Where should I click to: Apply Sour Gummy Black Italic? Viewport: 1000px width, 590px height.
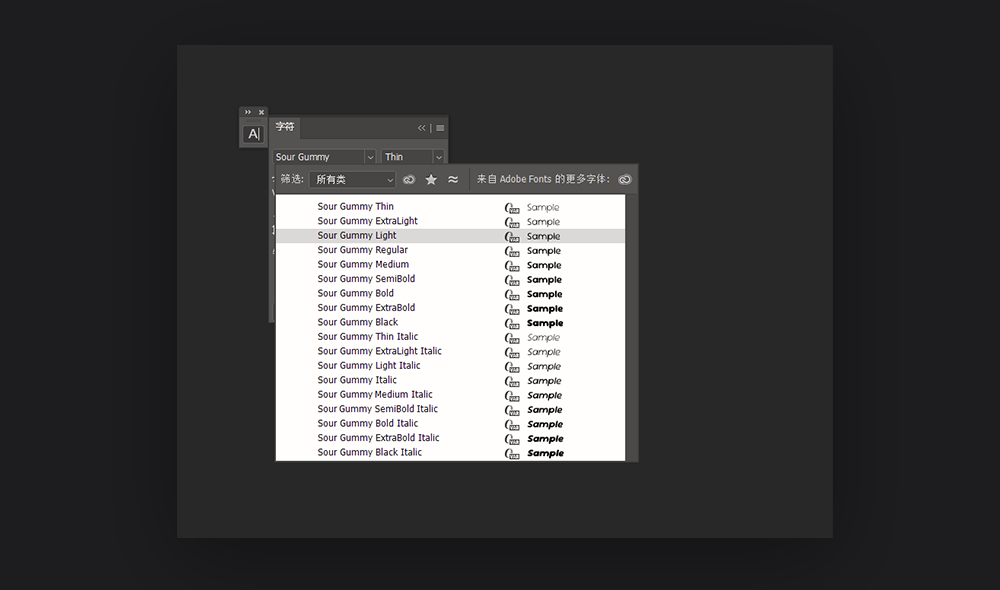[x=450, y=452]
